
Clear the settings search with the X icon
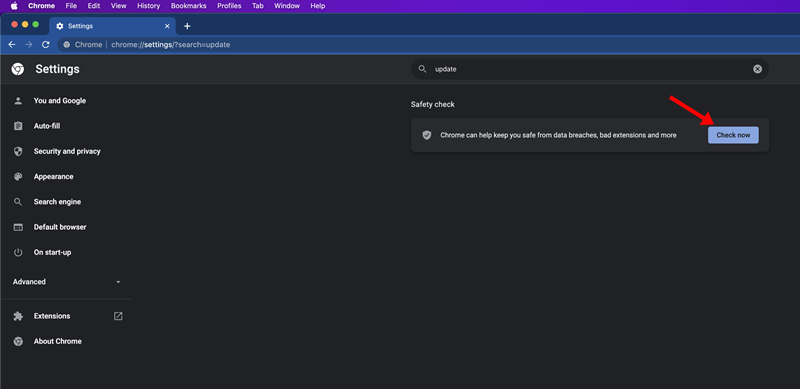click(758, 69)
